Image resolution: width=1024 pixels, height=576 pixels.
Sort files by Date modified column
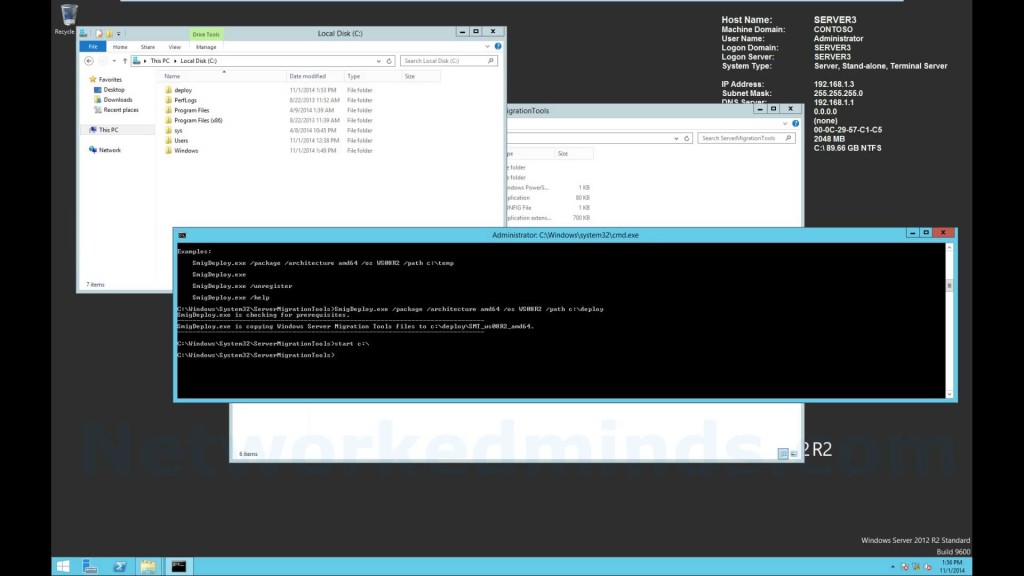(x=307, y=76)
